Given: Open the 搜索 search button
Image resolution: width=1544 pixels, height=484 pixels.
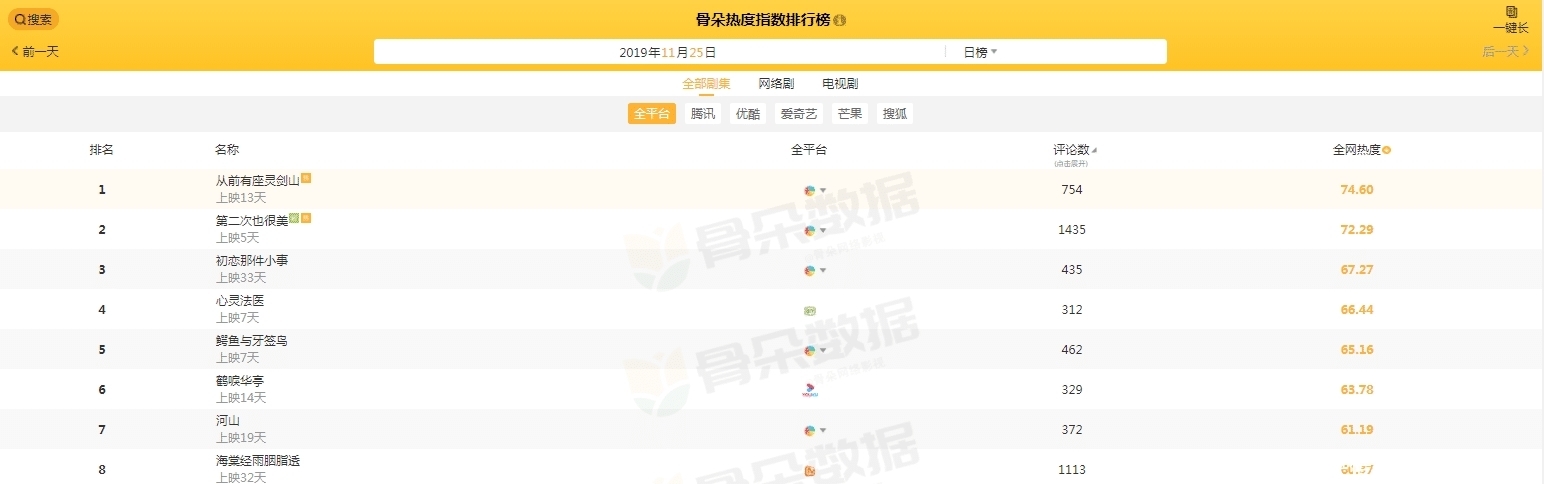Looking at the screenshot, I should tap(34, 19).
